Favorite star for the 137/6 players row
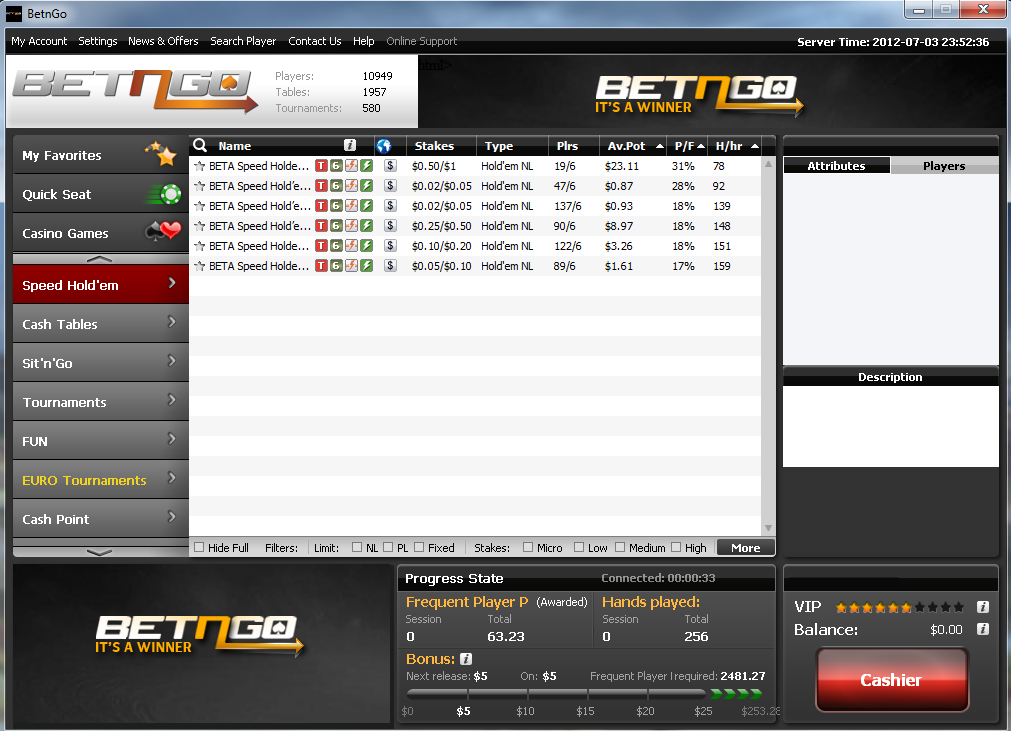Viewport: 1011px width, 731px height. (199, 206)
